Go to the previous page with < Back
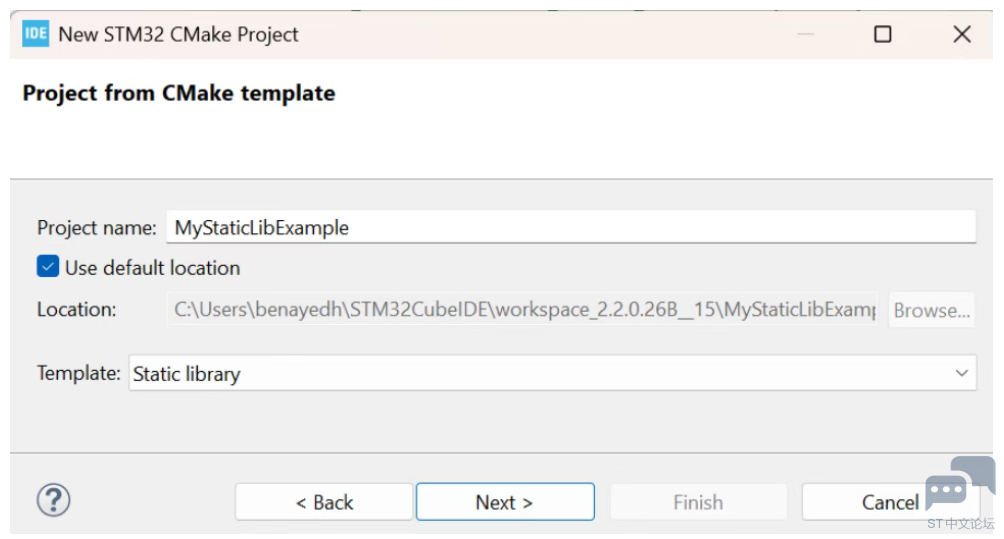This screenshot has height=539, width=1004. (324, 502)
